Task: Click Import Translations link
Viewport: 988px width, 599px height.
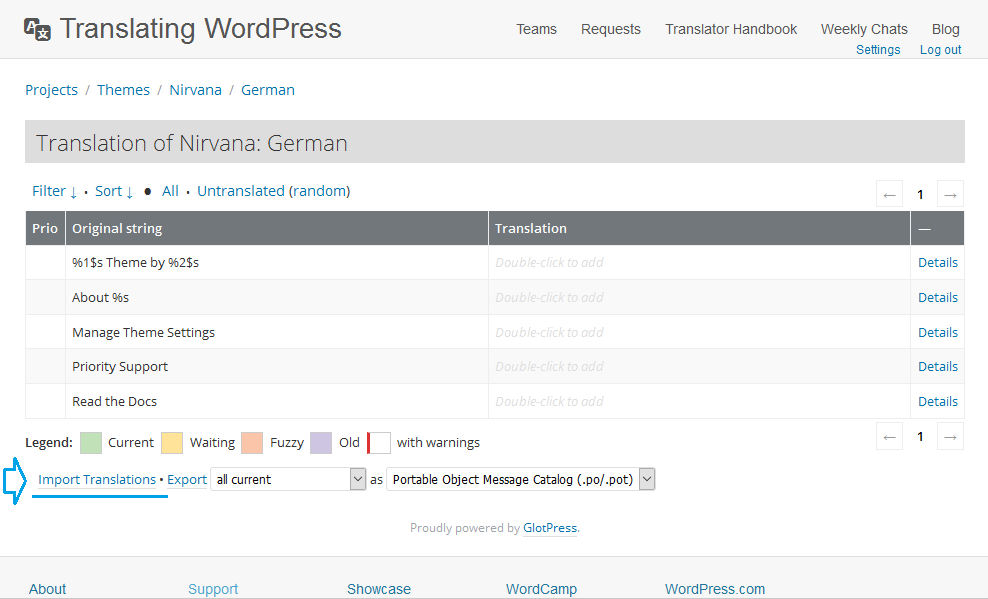Action: pos(97,480)
